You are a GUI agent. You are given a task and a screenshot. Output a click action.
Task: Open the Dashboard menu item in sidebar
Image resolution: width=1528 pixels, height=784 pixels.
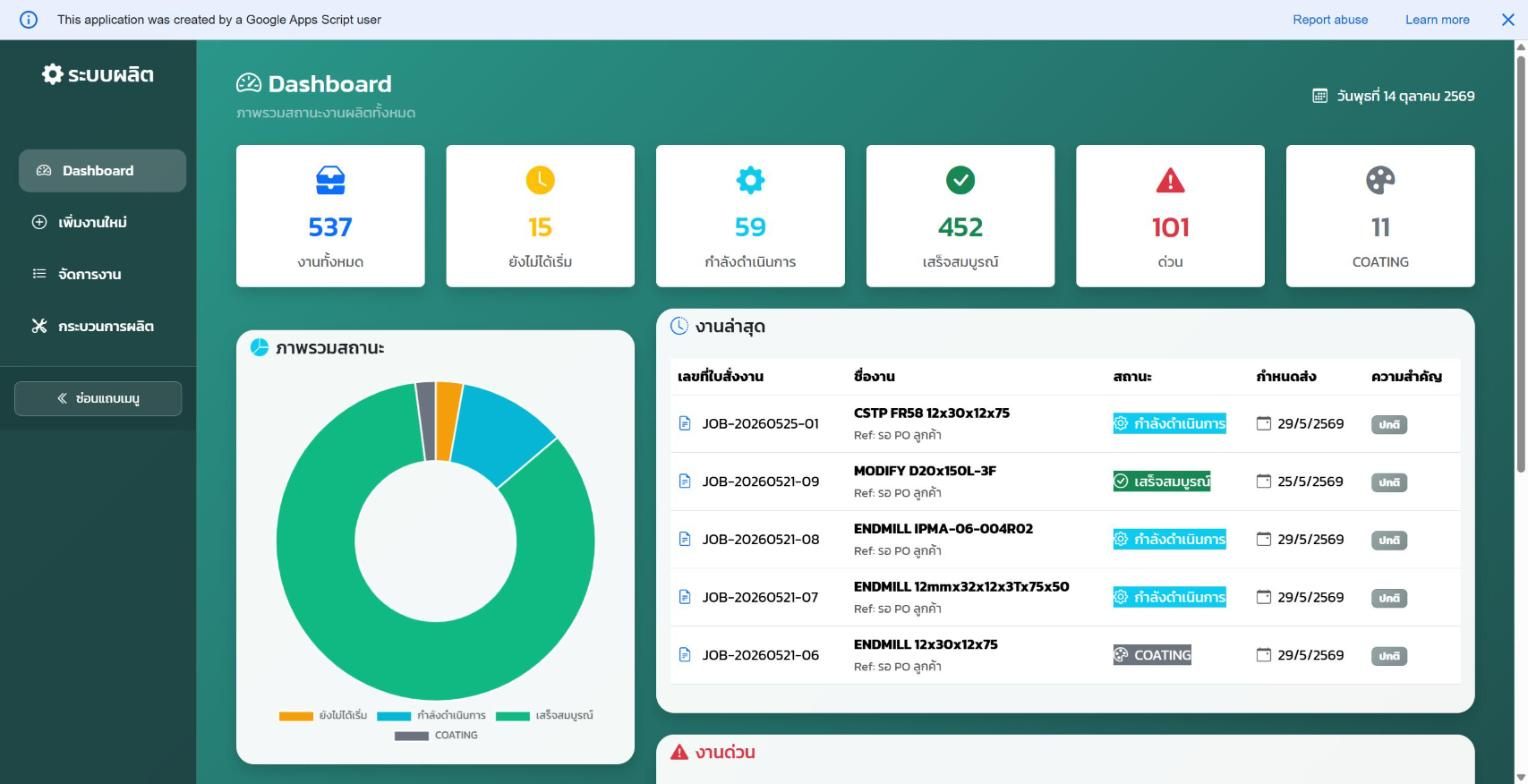102,170
